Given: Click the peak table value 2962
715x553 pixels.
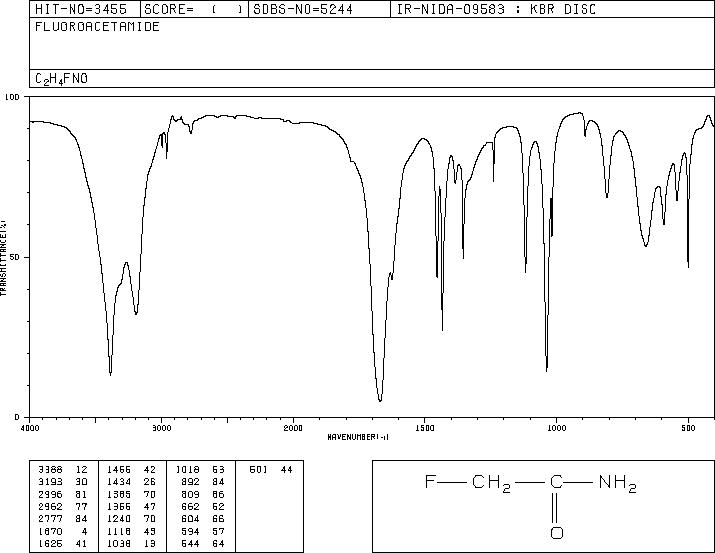Looking at the screenshot, I should coord(50,506).
